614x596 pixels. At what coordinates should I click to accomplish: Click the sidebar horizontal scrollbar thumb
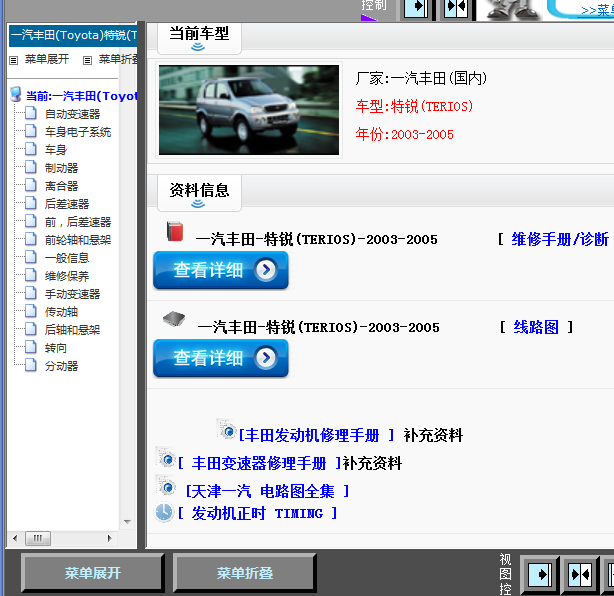click(x=38, y=538)
